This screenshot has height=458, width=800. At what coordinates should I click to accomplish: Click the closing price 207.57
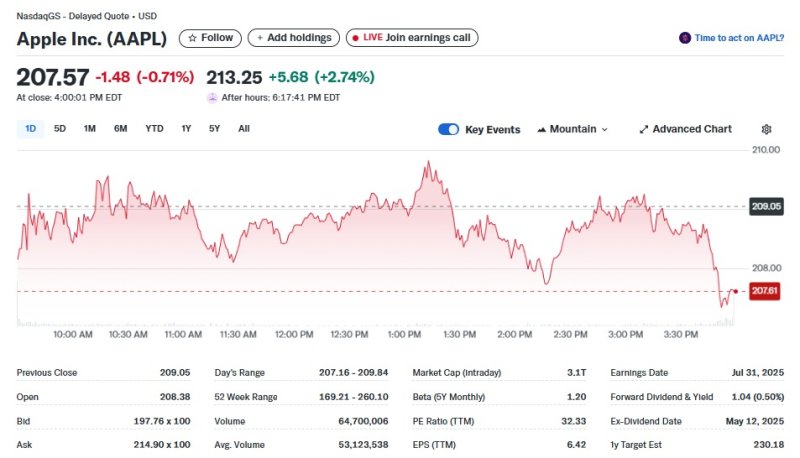point(53,78)
